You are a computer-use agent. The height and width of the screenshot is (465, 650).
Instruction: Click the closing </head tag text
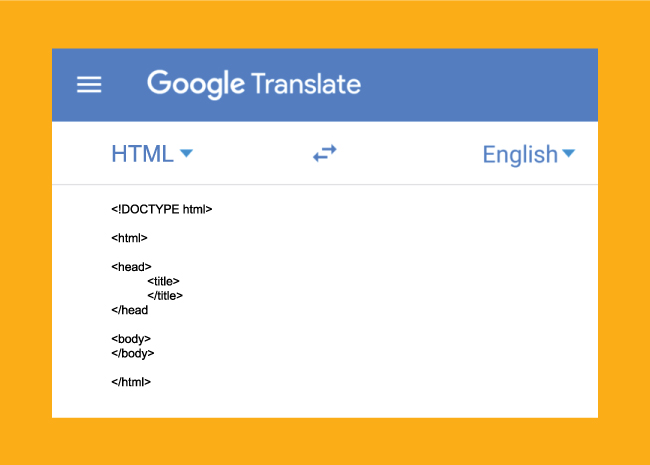(130, 310)
